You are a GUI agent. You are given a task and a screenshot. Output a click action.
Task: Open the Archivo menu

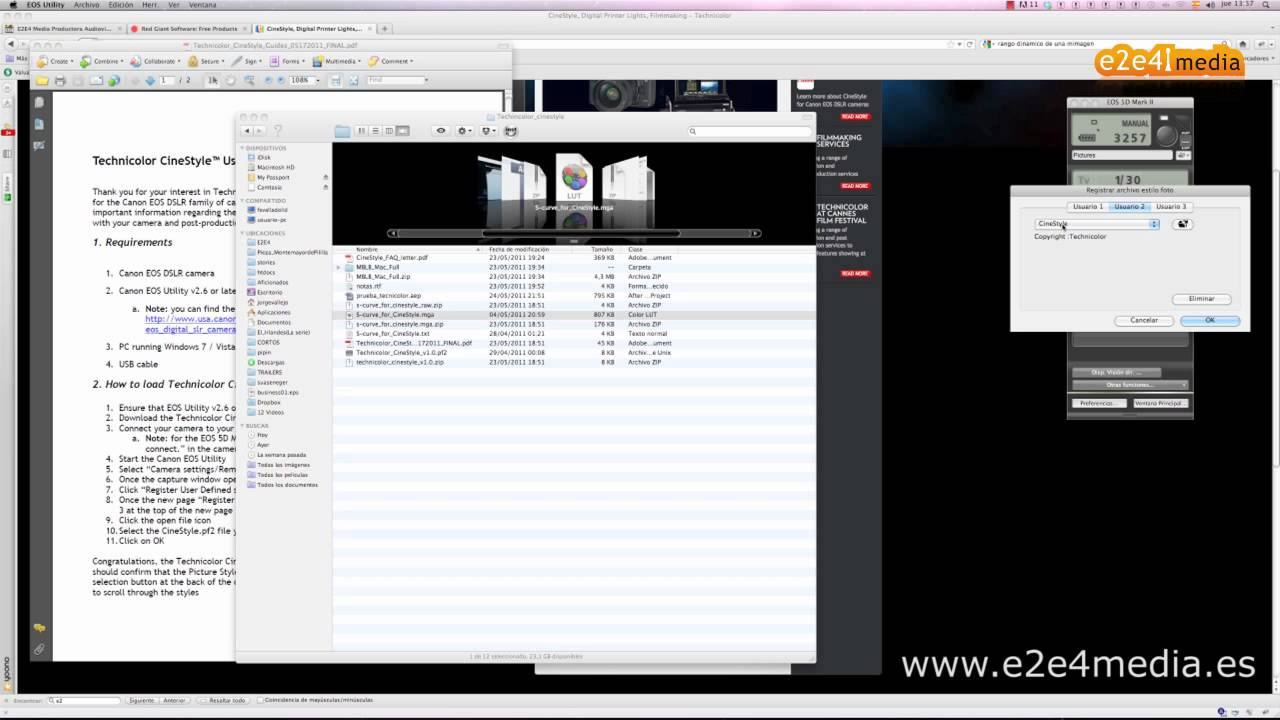coord(87,5)
